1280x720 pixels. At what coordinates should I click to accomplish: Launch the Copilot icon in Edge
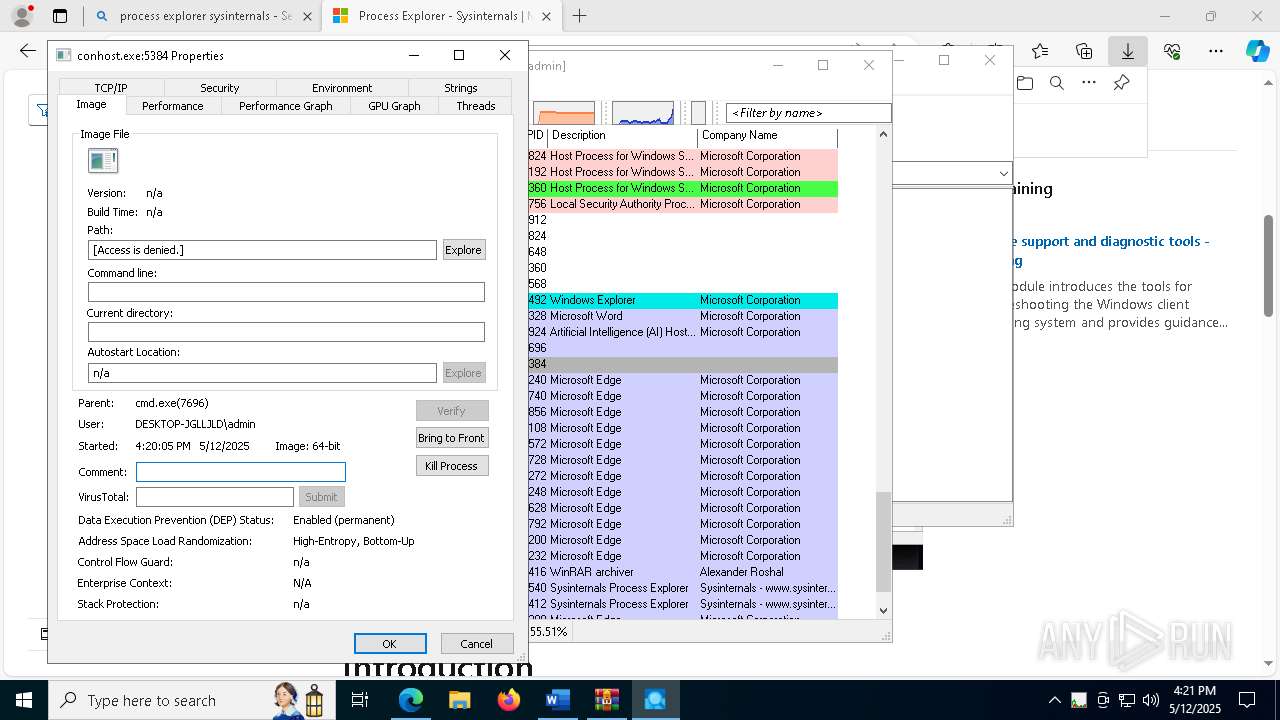pyautogui.click(x=1258, y=51)
